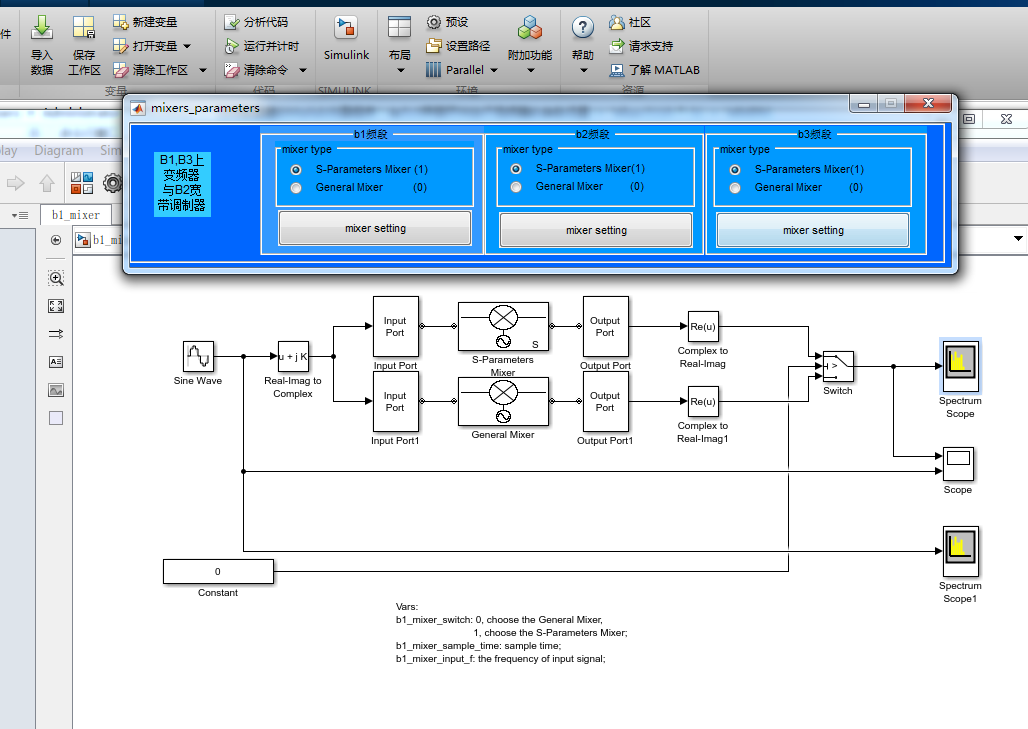Viewport: 1028px width, 729px height.
Task: Expand the Clear Commands (清除命令) dropdown
Action: (303, 69)
